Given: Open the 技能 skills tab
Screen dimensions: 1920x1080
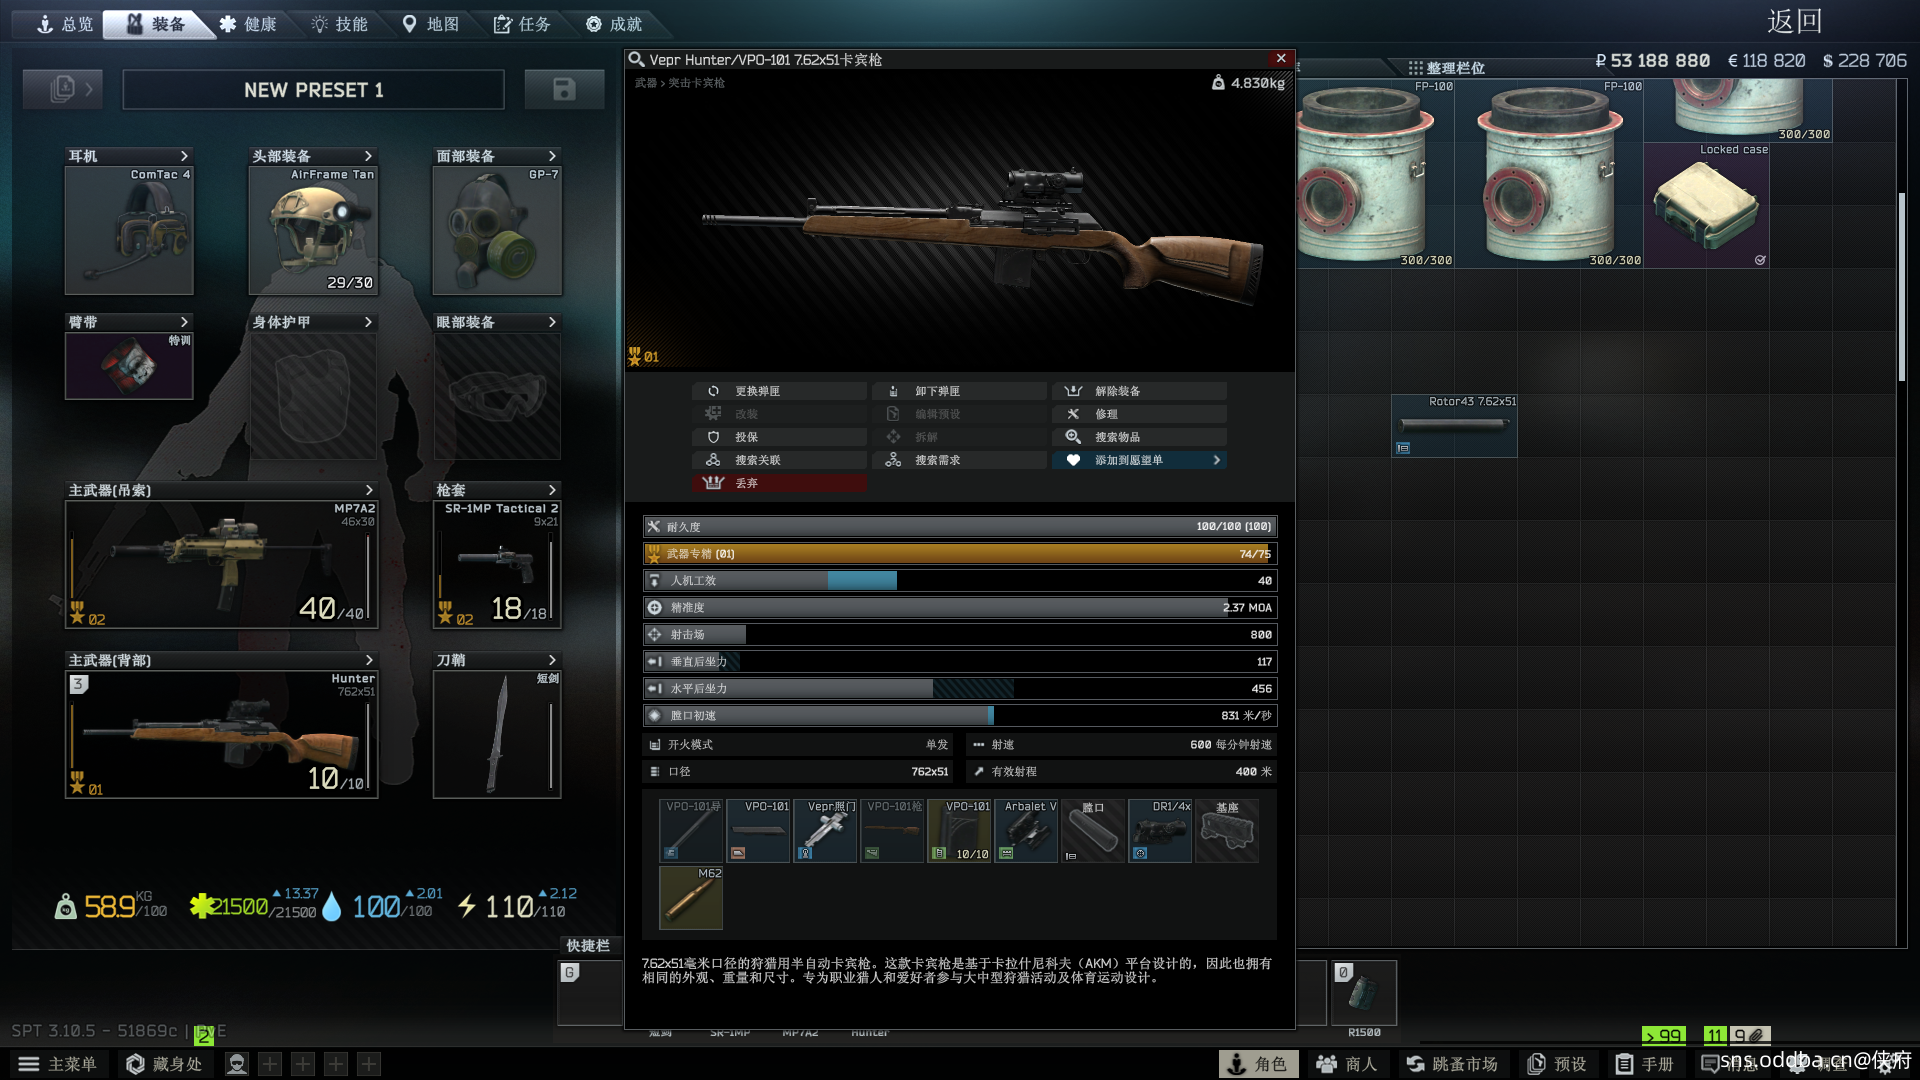Looking at the screenshot, I should (x=339, y=24).
